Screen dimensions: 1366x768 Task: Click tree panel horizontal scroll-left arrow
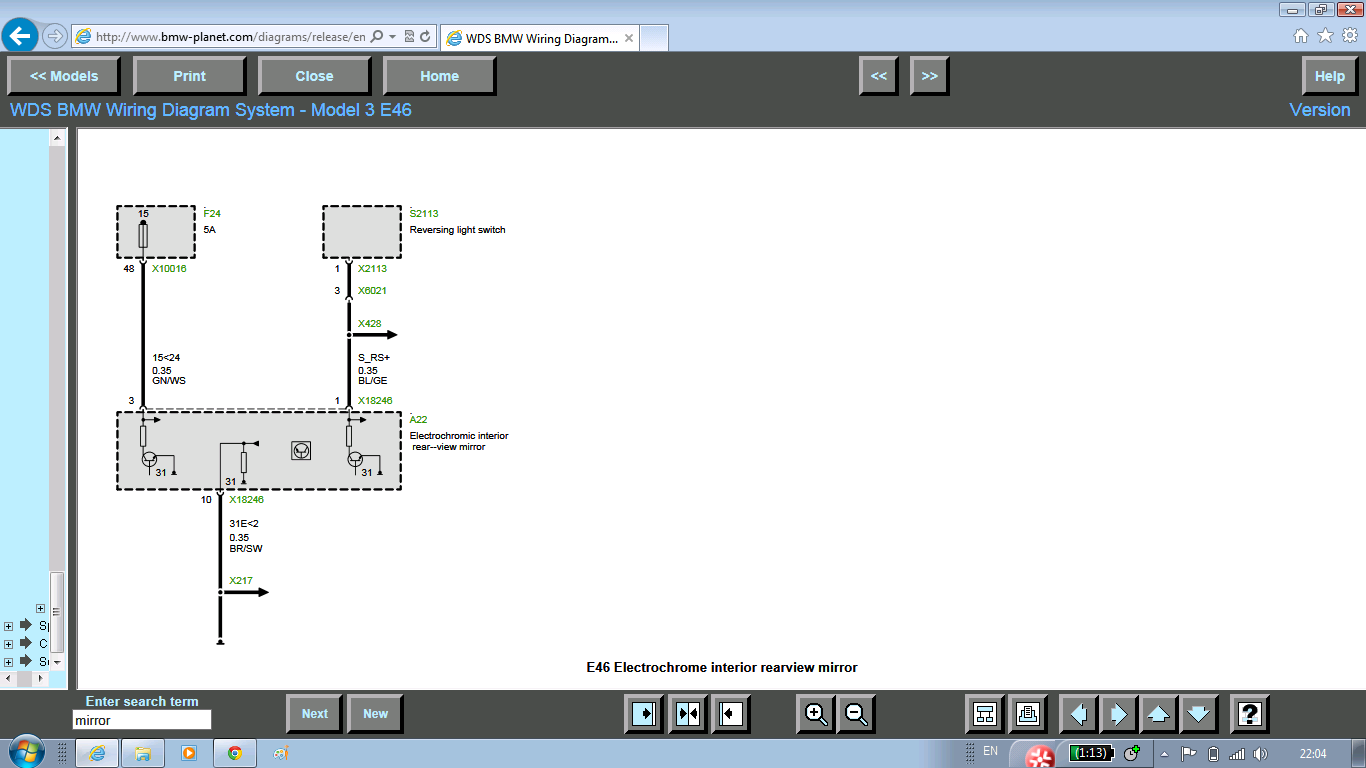(x=8, y=679)
